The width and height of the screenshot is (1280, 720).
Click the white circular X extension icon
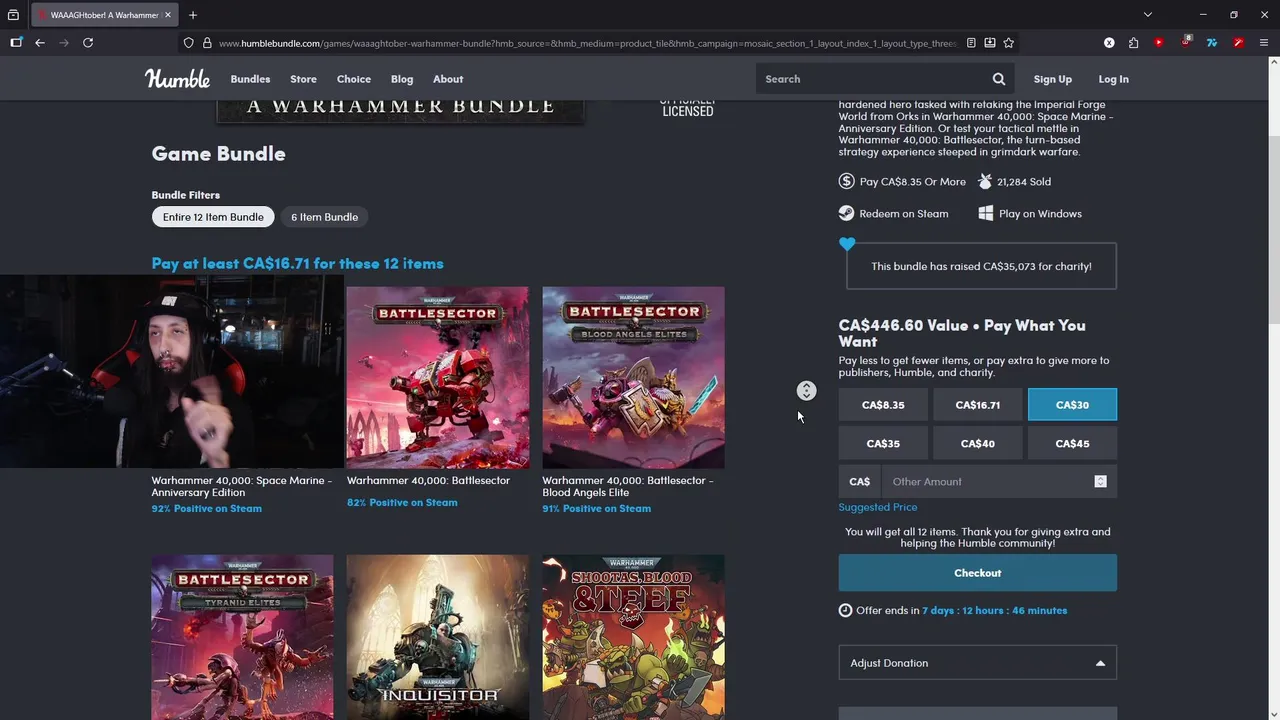[x=1109, y=43]
